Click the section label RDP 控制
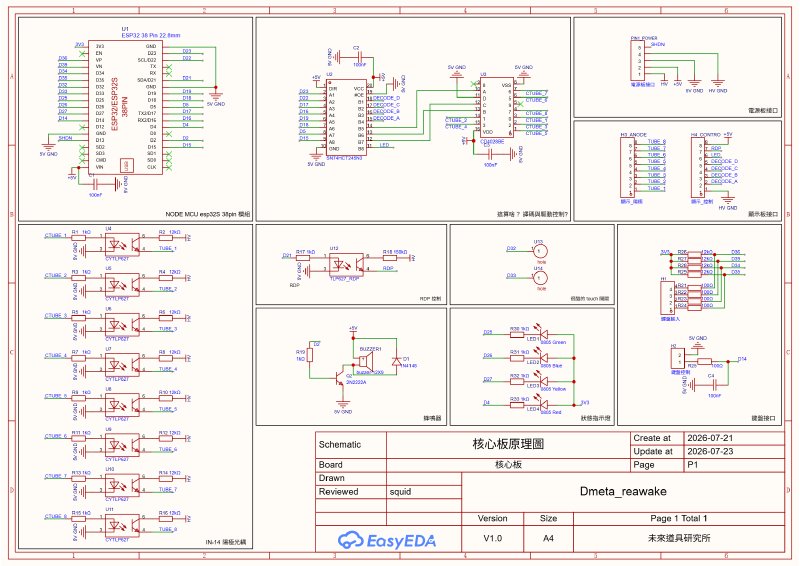The width and height of the screenshot is (800, 566). (x=430, y=299)
